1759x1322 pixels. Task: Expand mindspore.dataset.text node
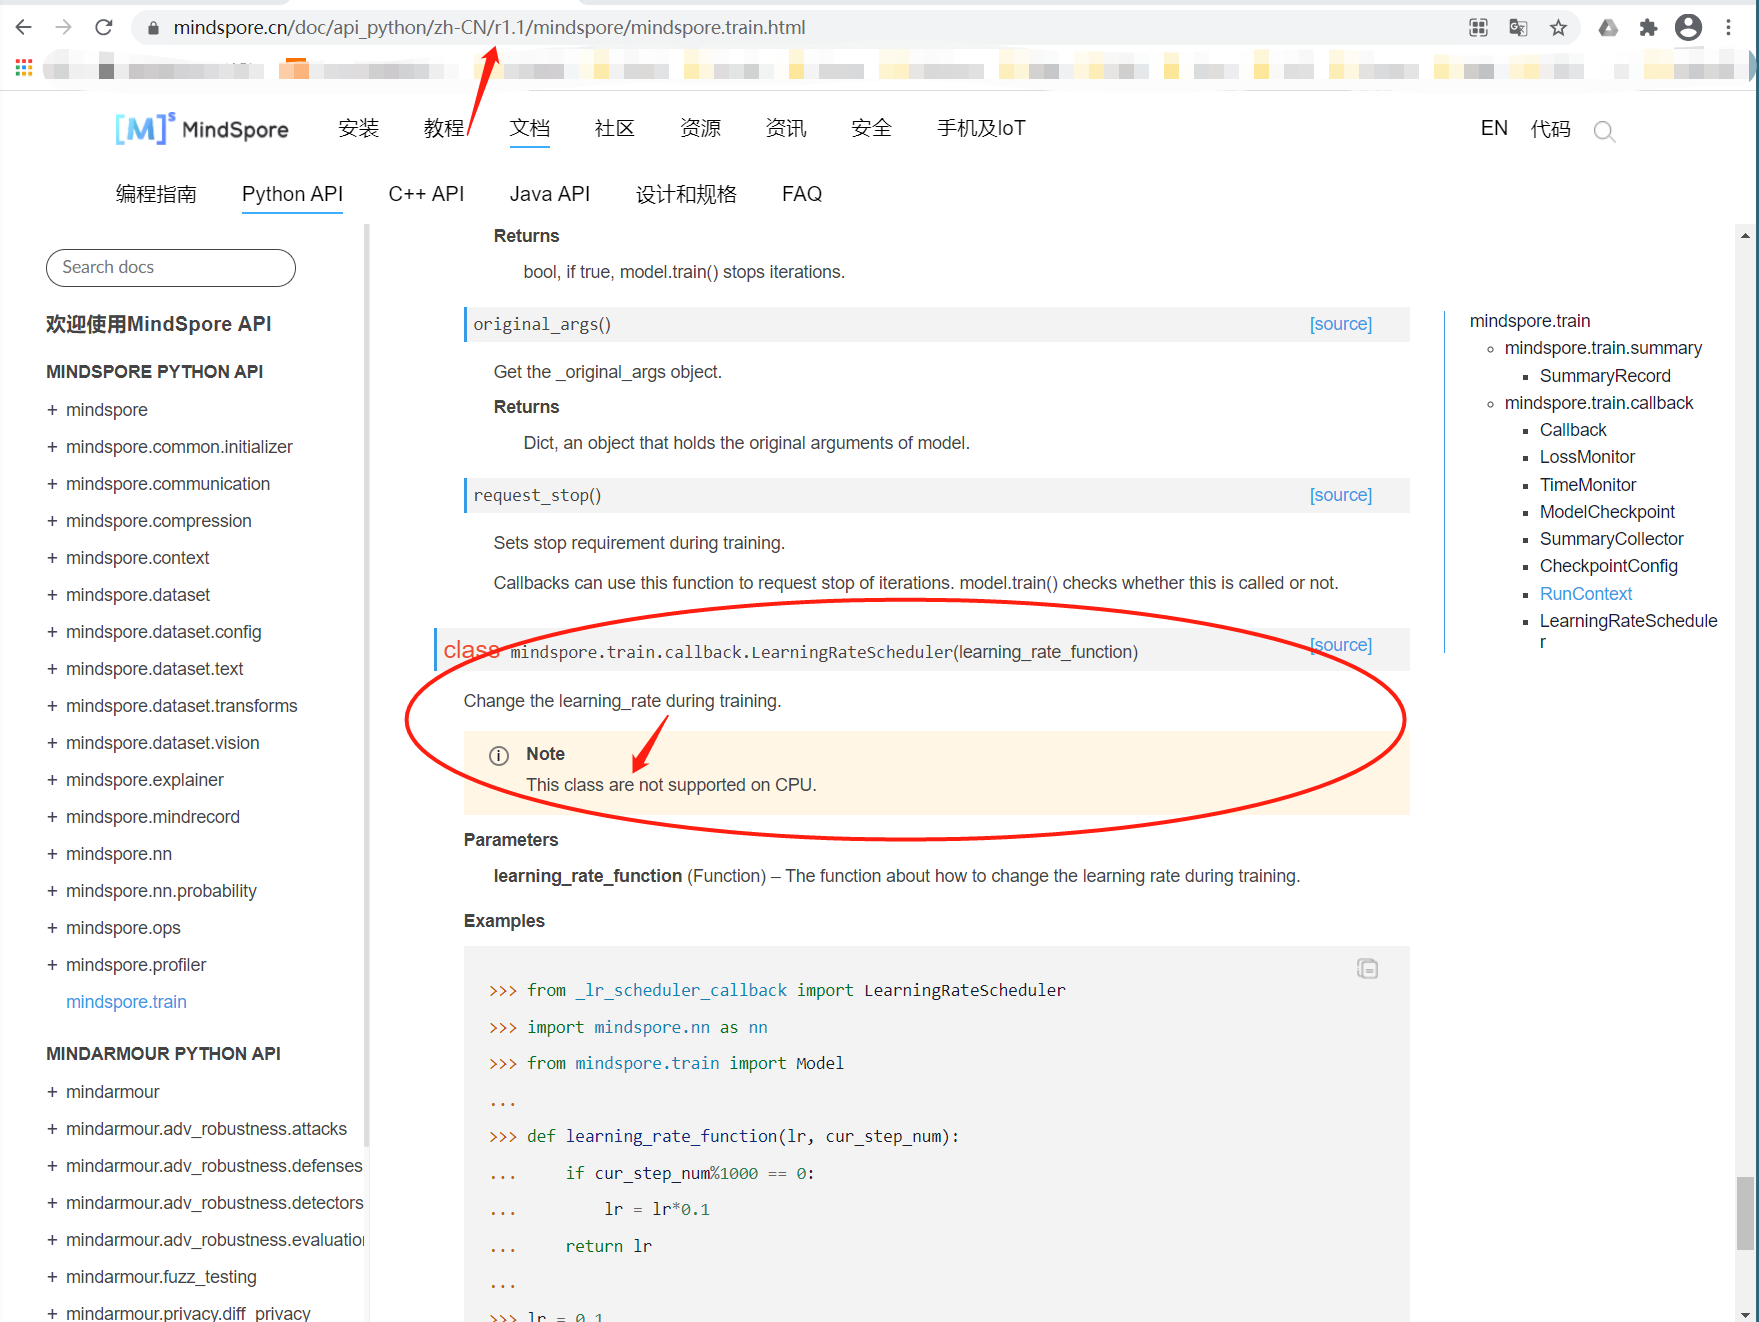(52, 669)
